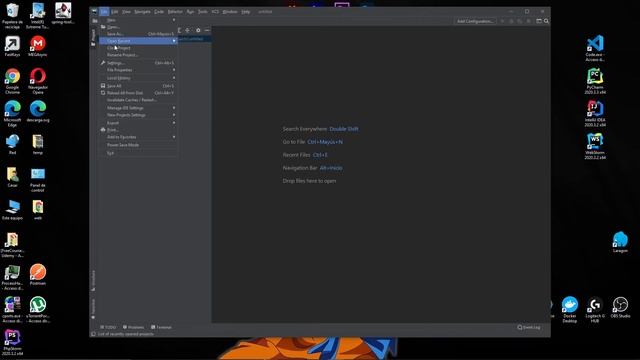Select Rename Project... entry
This screenshot has height=360, width=640.
(x=138, y=55)
